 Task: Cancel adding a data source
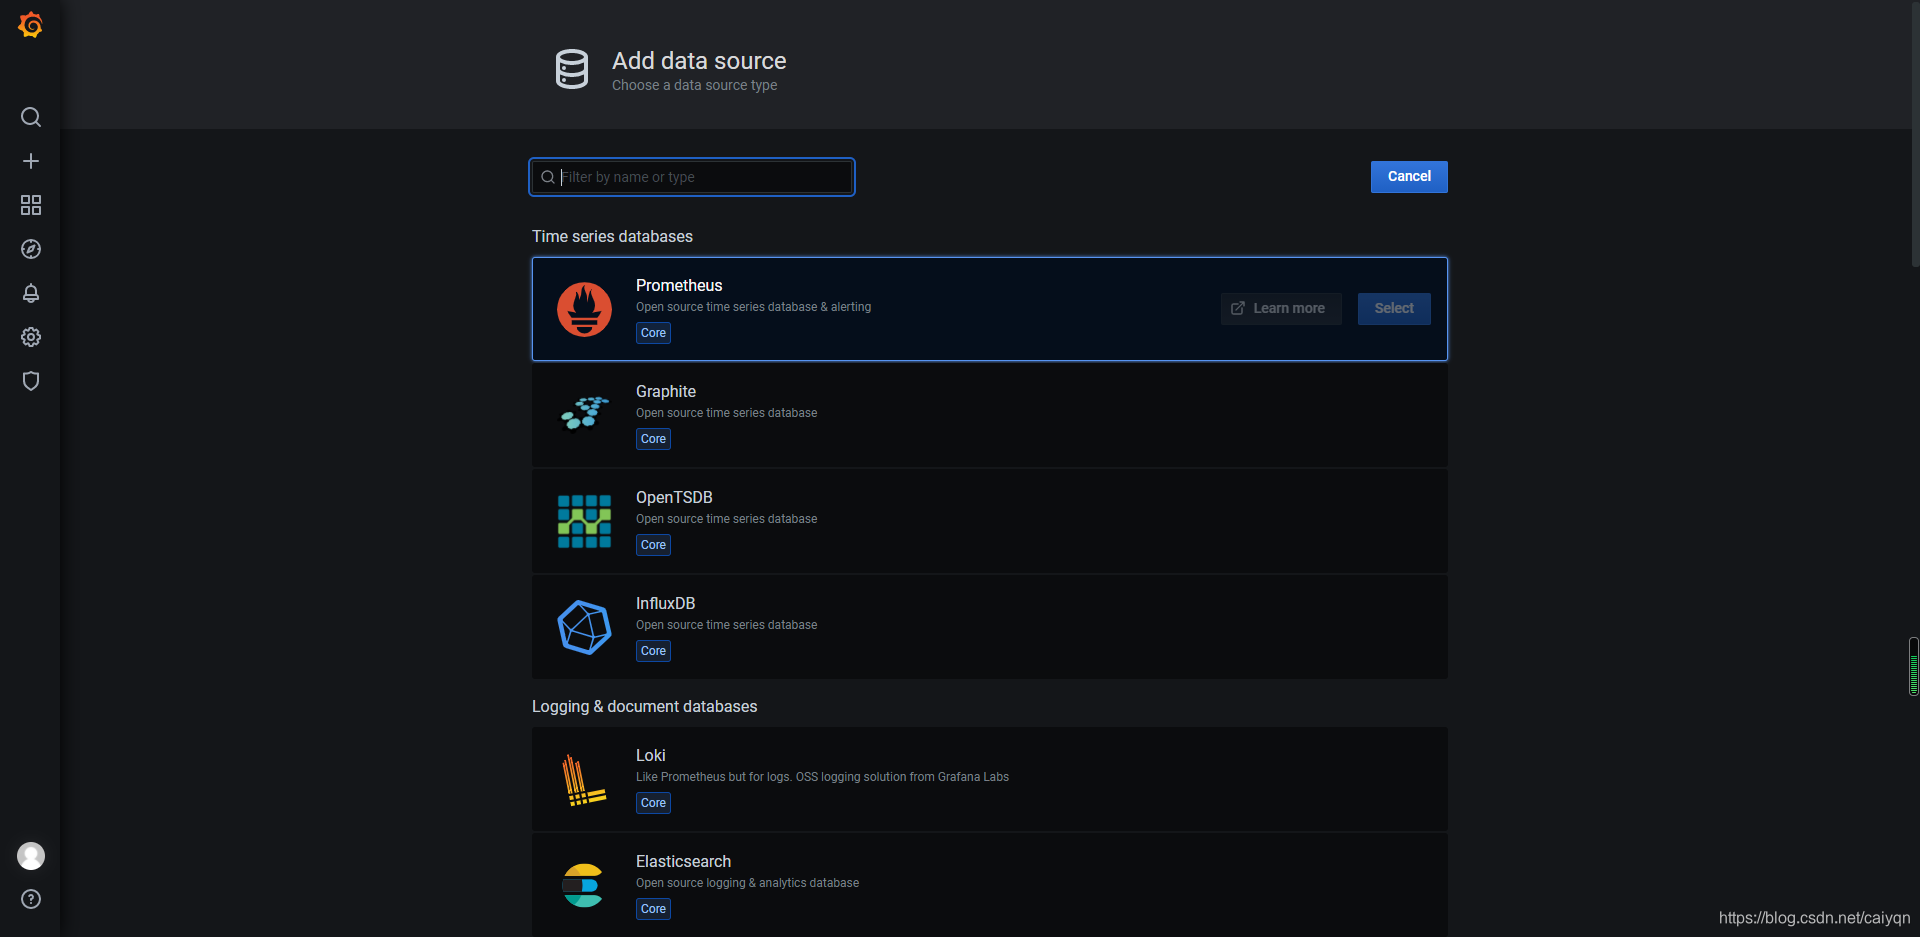coord(1409,177)
